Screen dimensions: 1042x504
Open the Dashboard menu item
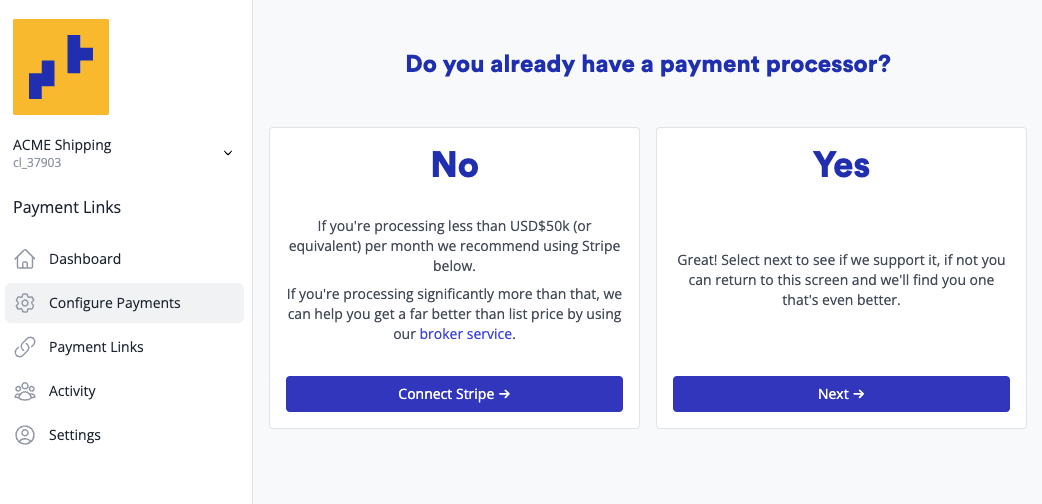(x=85, y=259)
